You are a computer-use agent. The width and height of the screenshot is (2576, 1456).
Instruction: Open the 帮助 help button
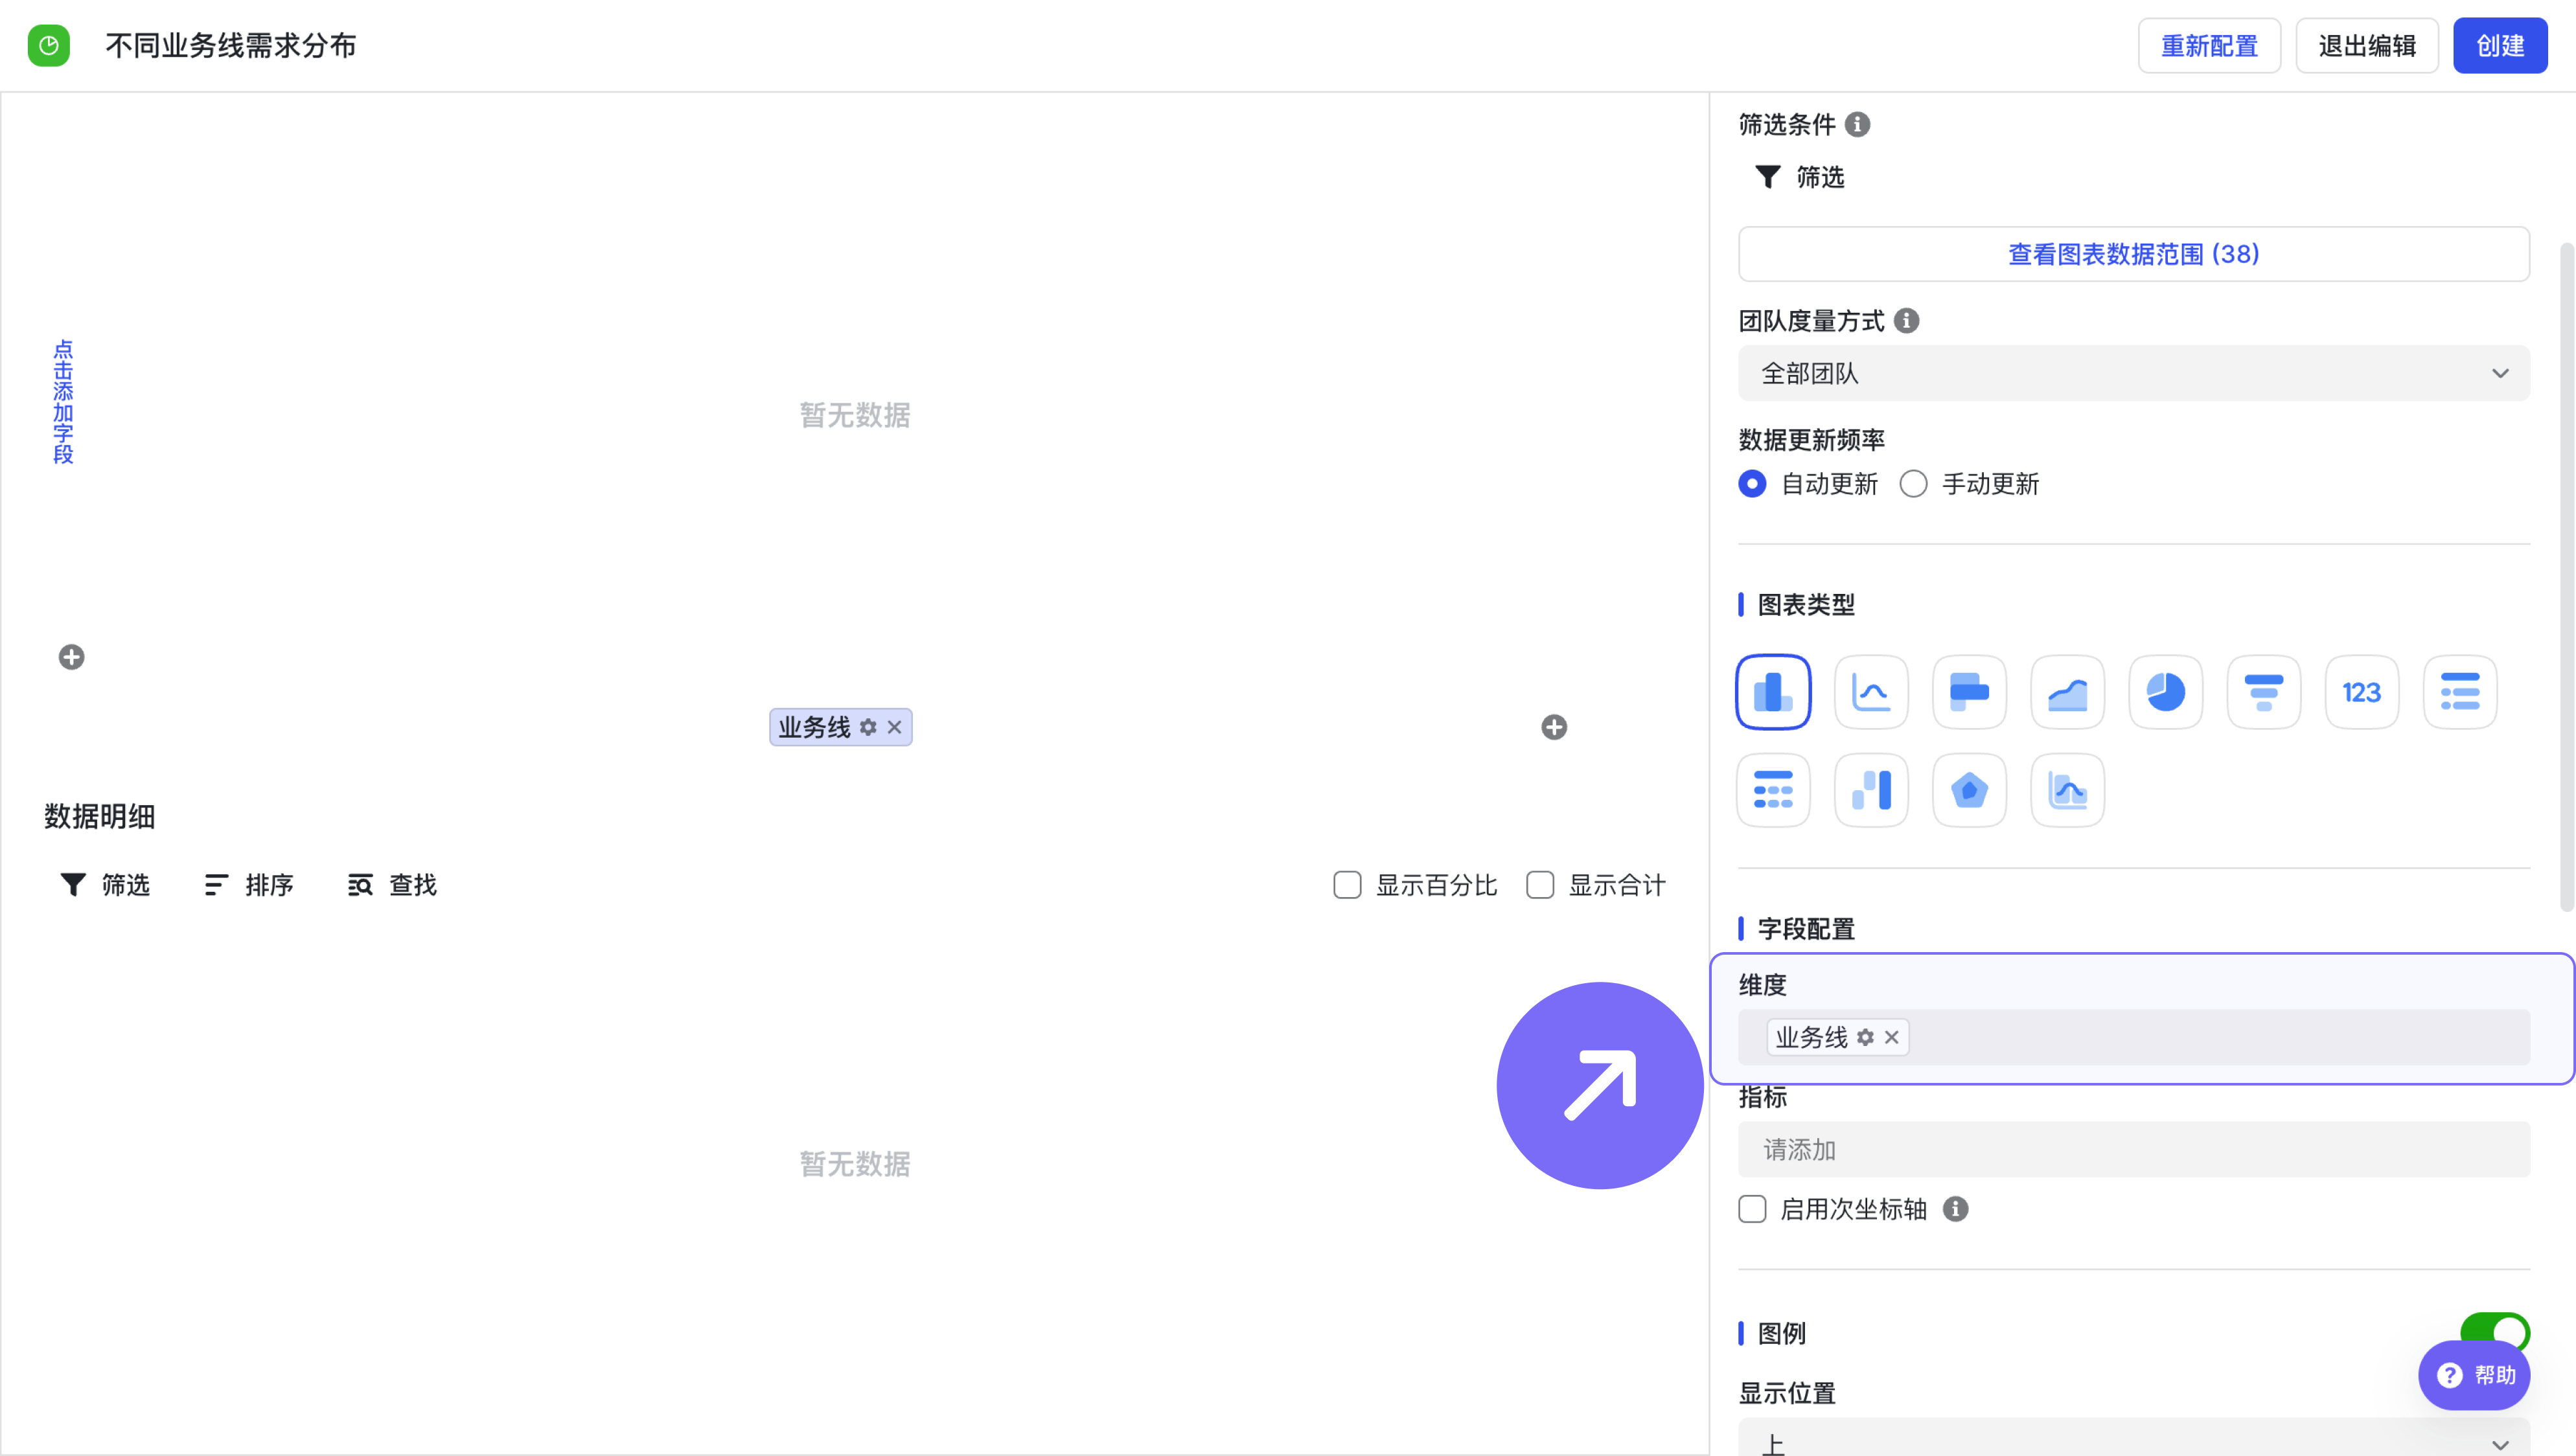(x=2474, y=1375)
